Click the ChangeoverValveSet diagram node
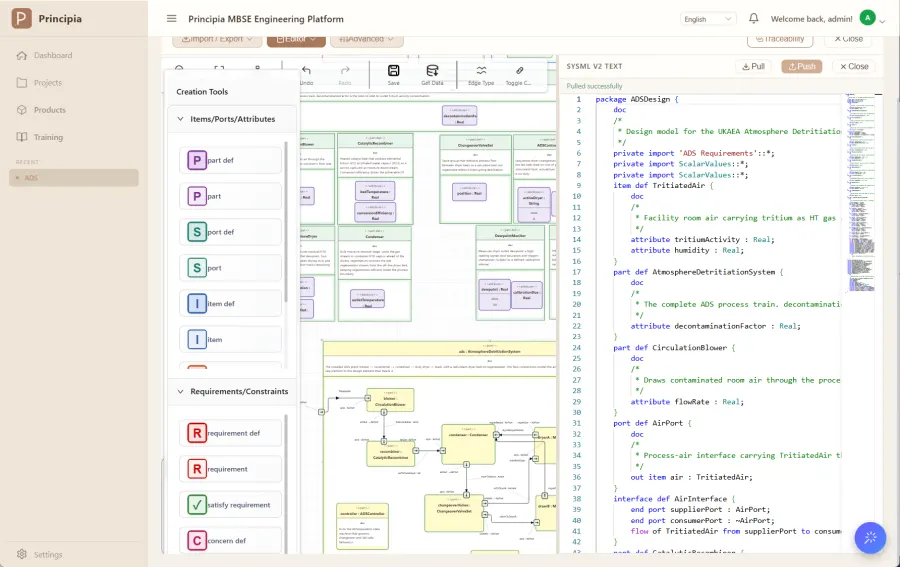The image size is (900, 567). (x=454, y=513)
